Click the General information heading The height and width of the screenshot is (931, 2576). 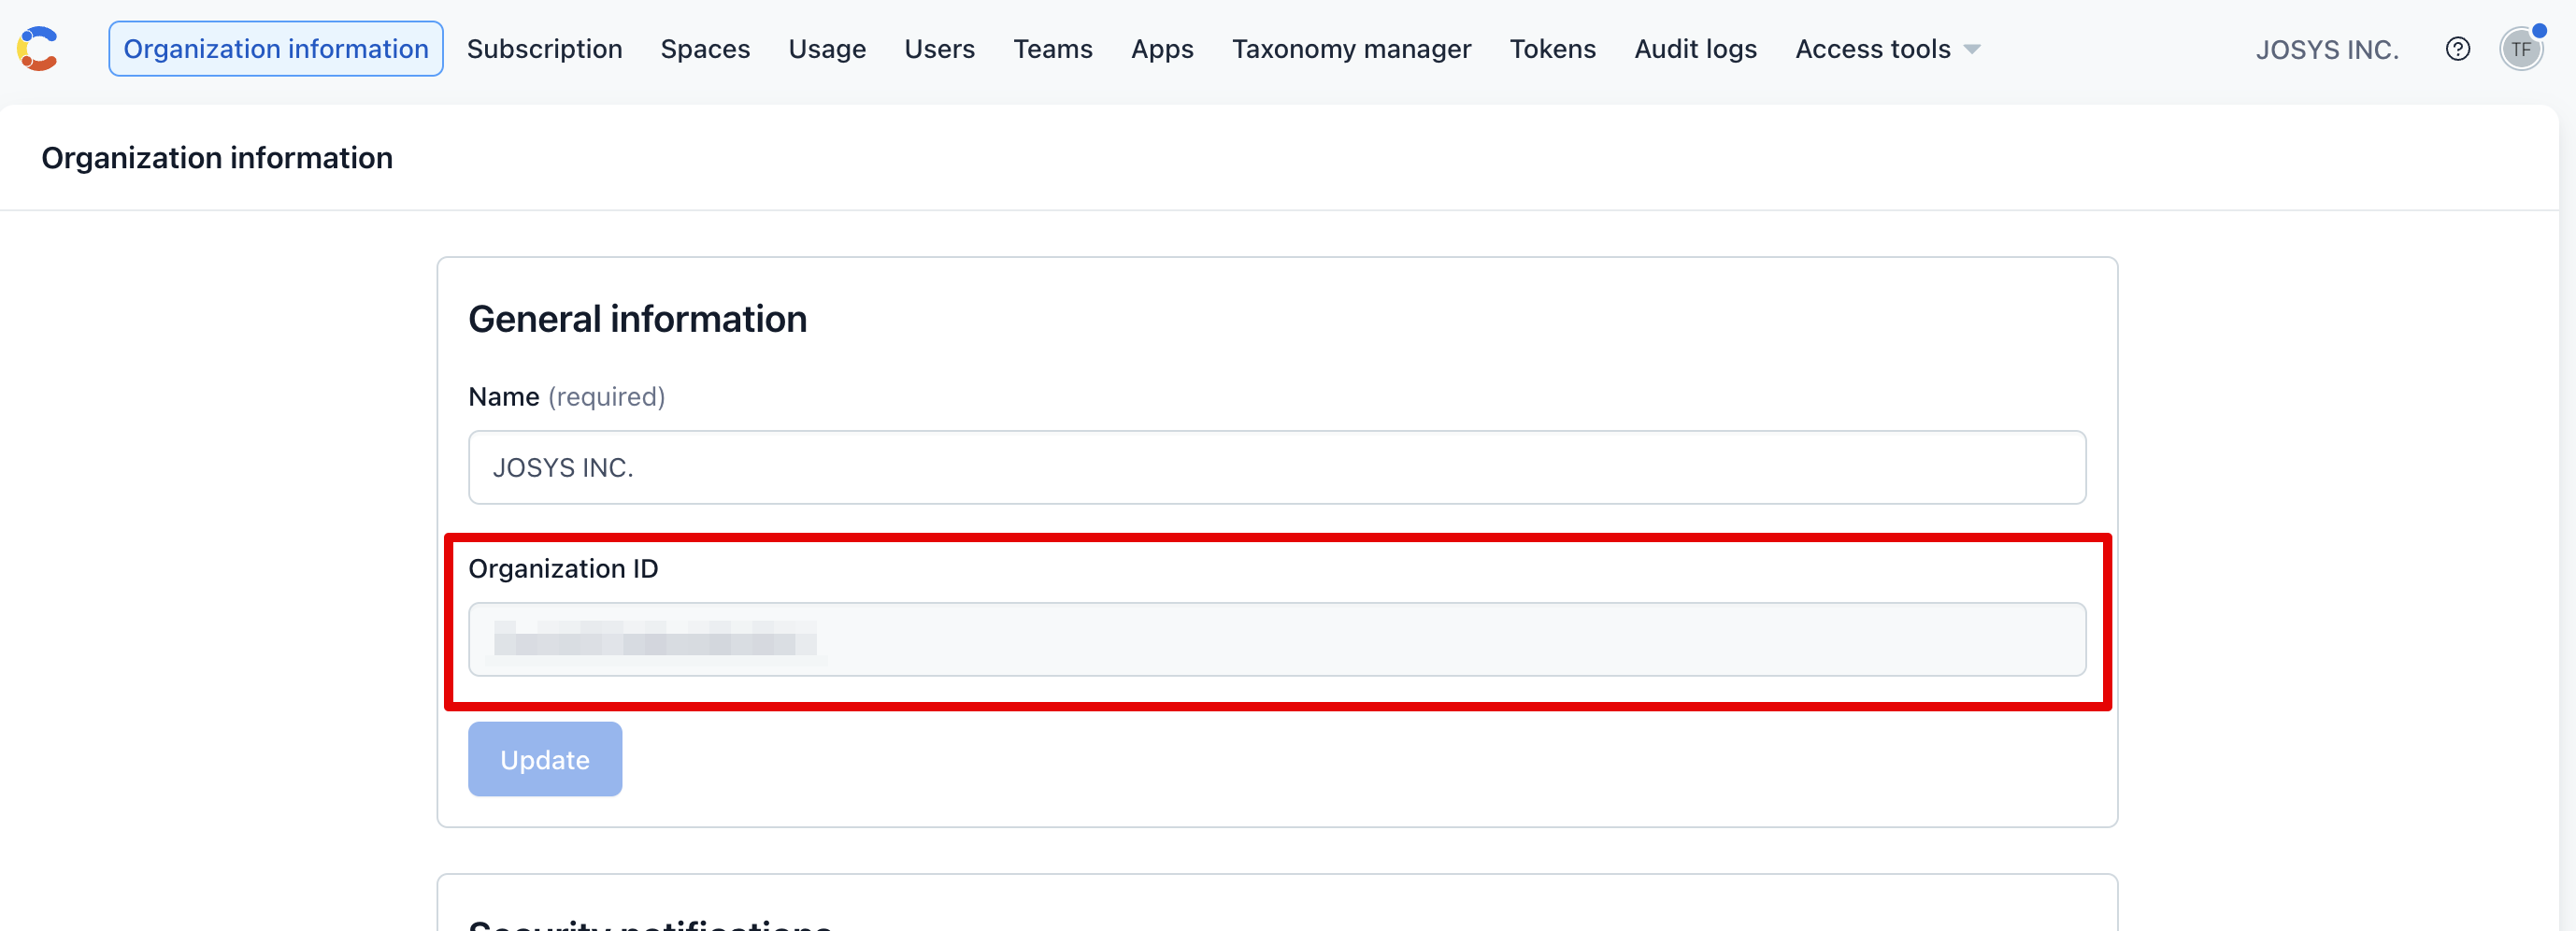637,319
